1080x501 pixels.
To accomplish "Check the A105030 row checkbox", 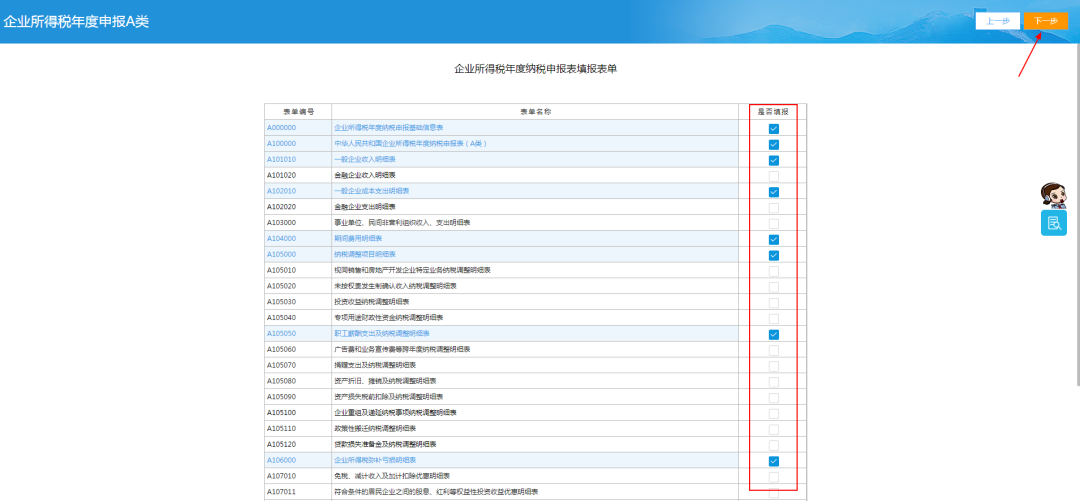I will pos(773,303).
